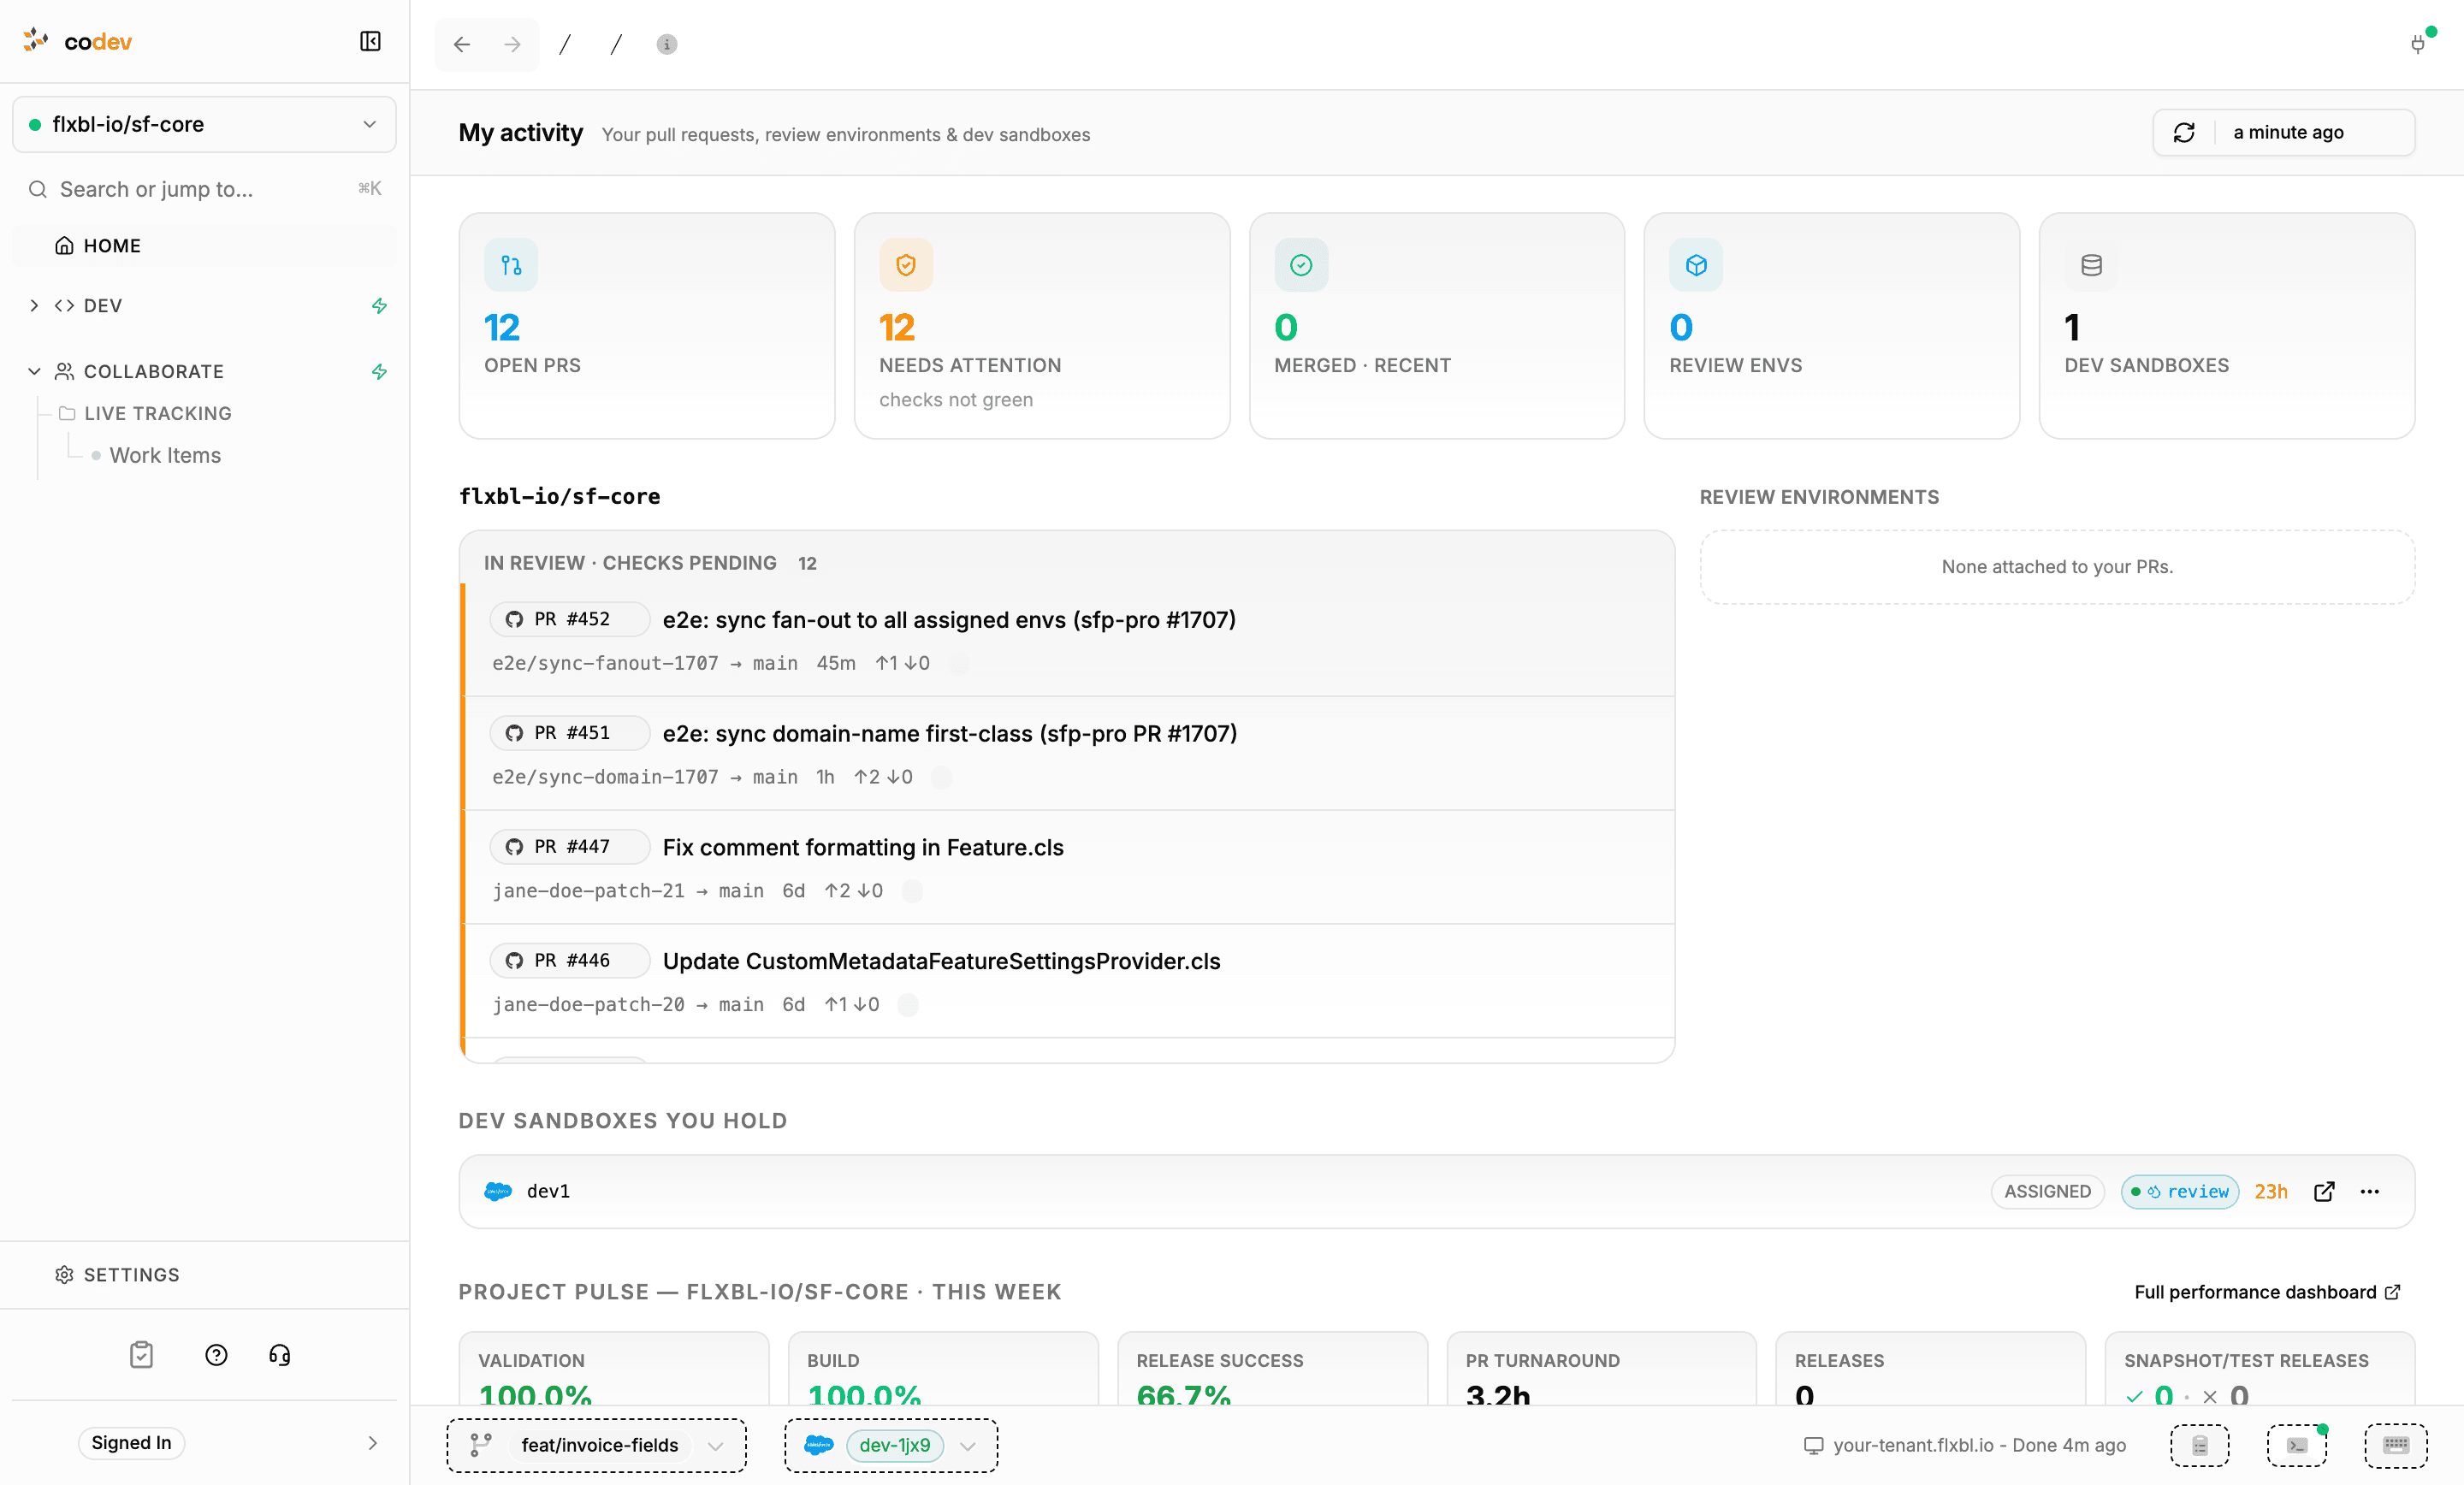The width and height of the screenshot is (2464, 1485).
Task: Click the lightning bolt beside DEV
Action: click(x=379, y=305)
